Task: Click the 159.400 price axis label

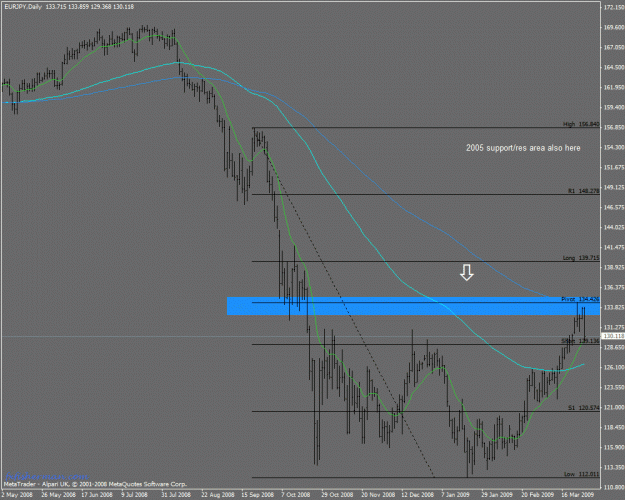Action: click(614, 107)
